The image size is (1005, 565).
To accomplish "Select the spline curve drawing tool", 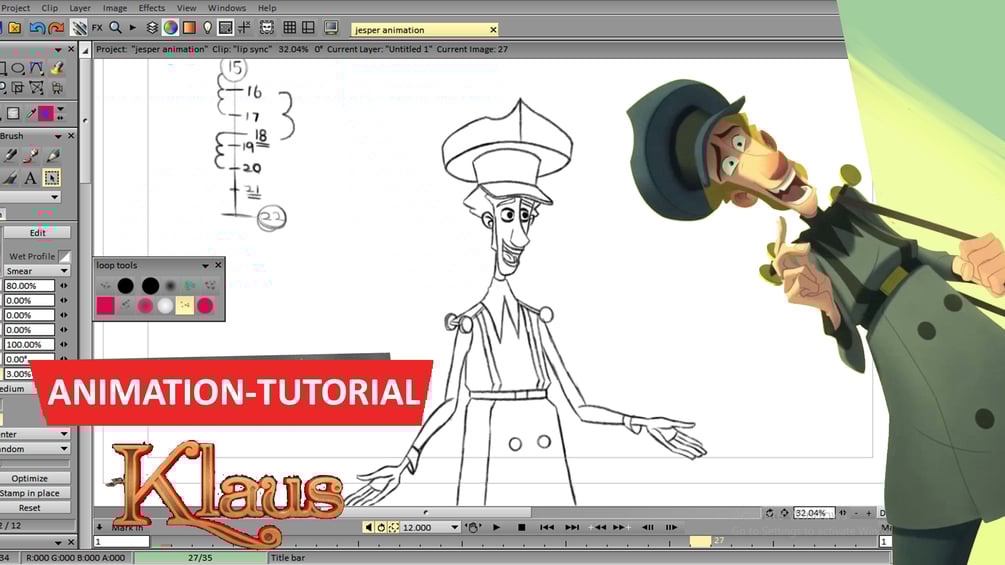I will click(37, 68).
